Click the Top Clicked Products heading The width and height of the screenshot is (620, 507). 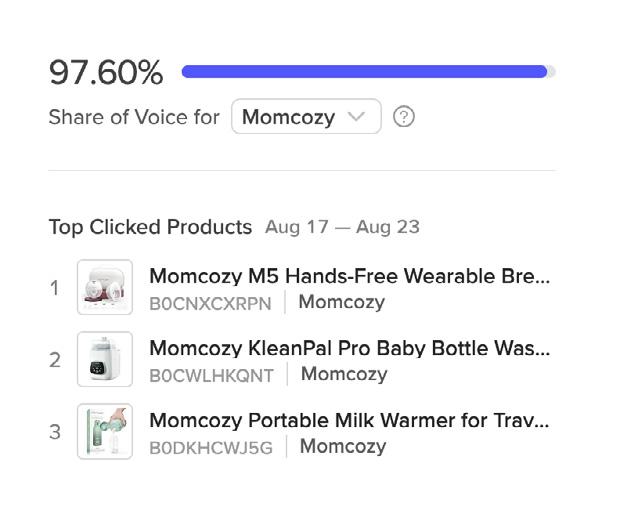(150, 227)
